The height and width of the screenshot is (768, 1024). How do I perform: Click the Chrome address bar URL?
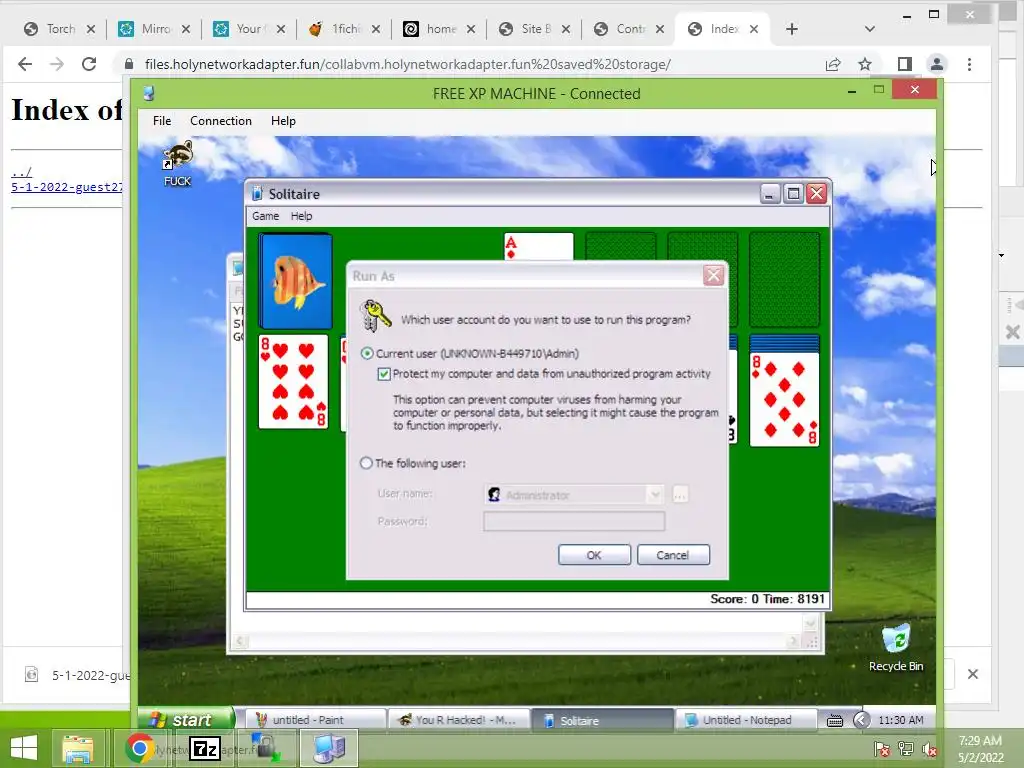click(x=408, y=64)
